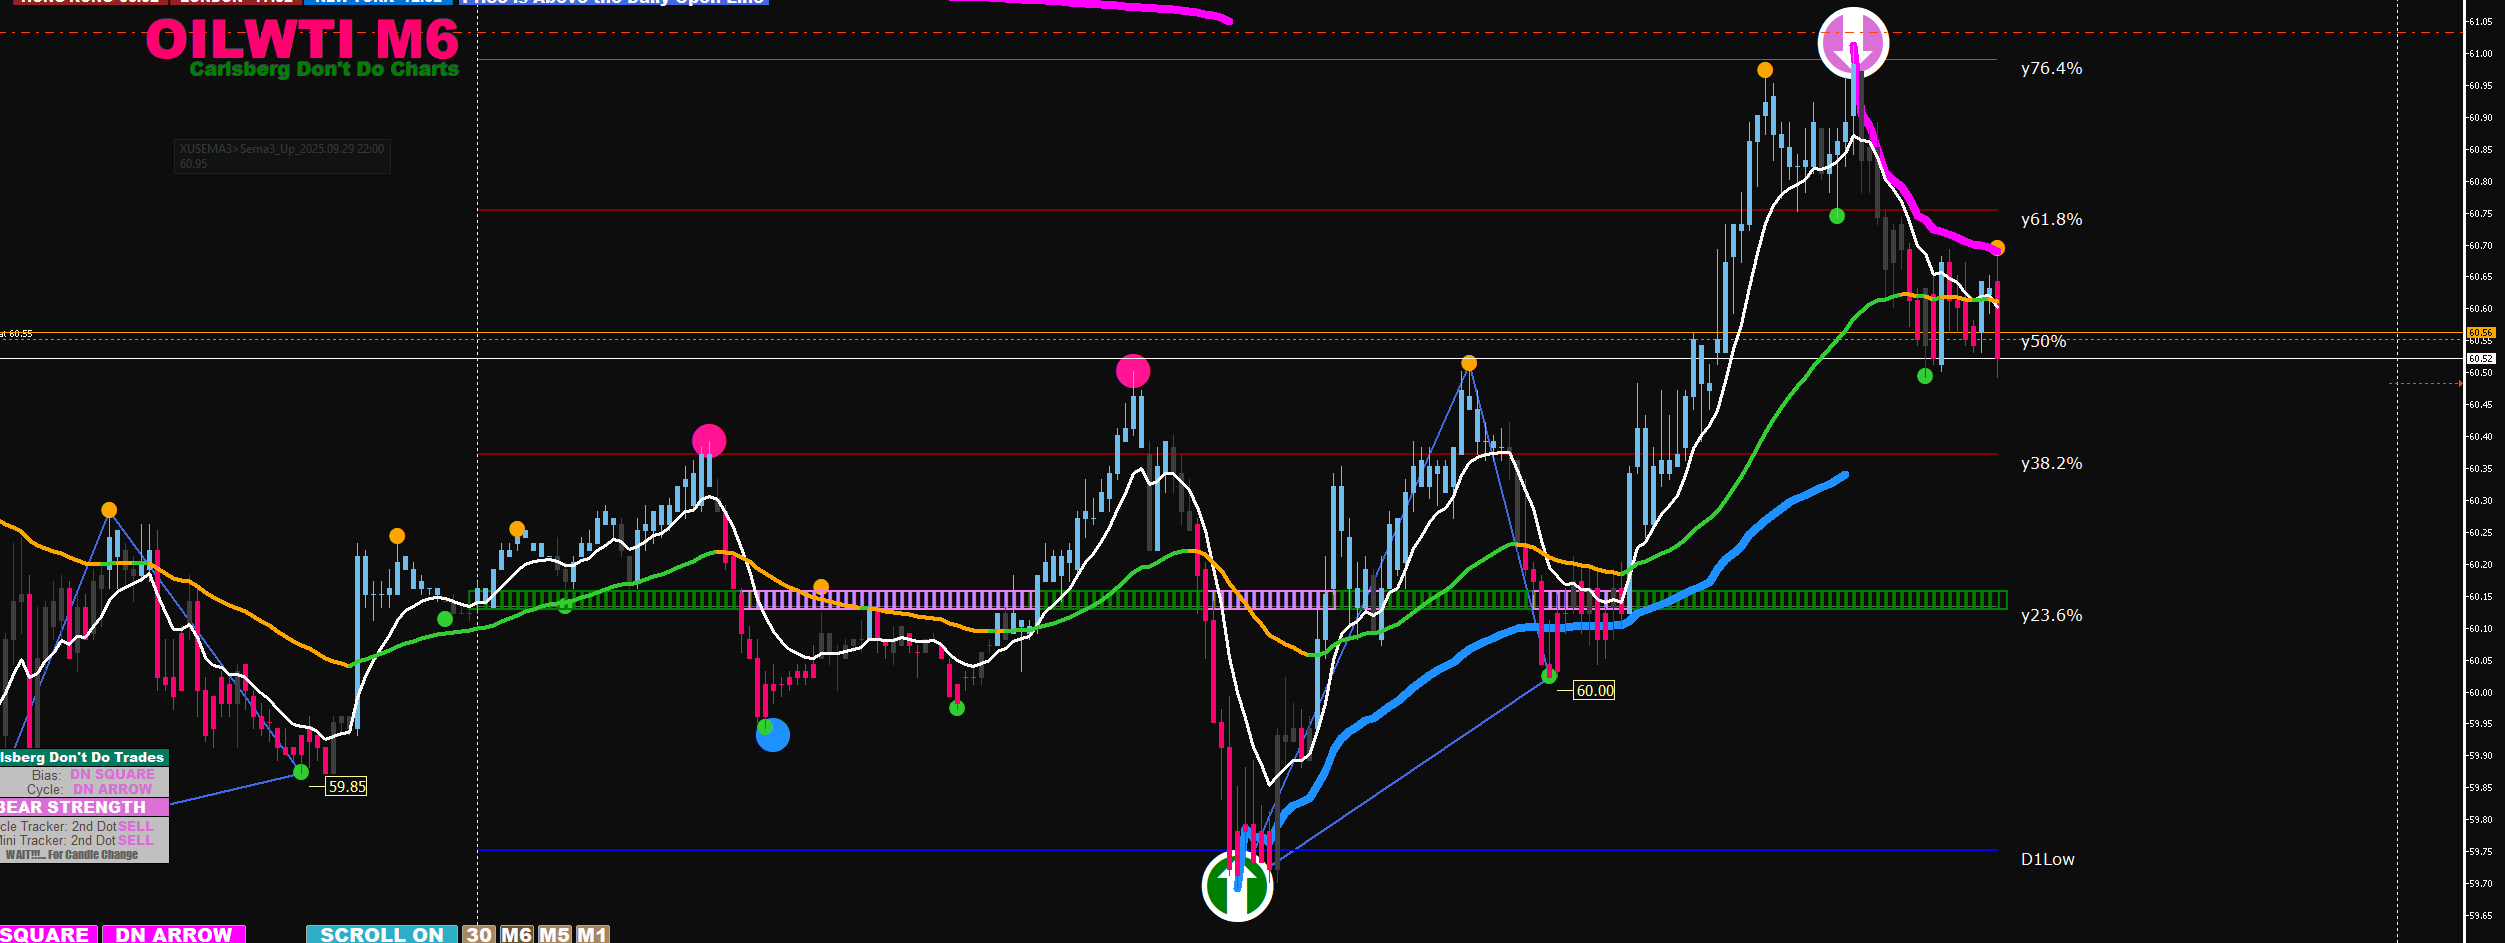Select the D1Low level label

point(2047,859)
